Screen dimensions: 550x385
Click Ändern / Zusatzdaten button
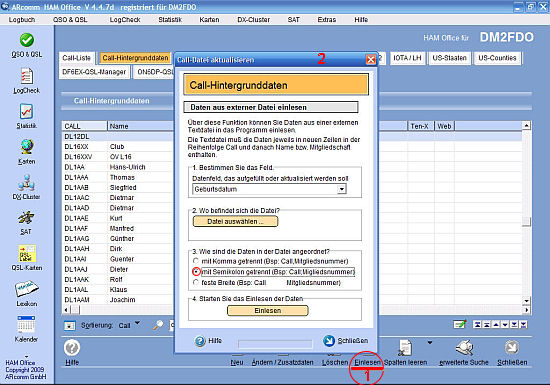click(282, 362)
